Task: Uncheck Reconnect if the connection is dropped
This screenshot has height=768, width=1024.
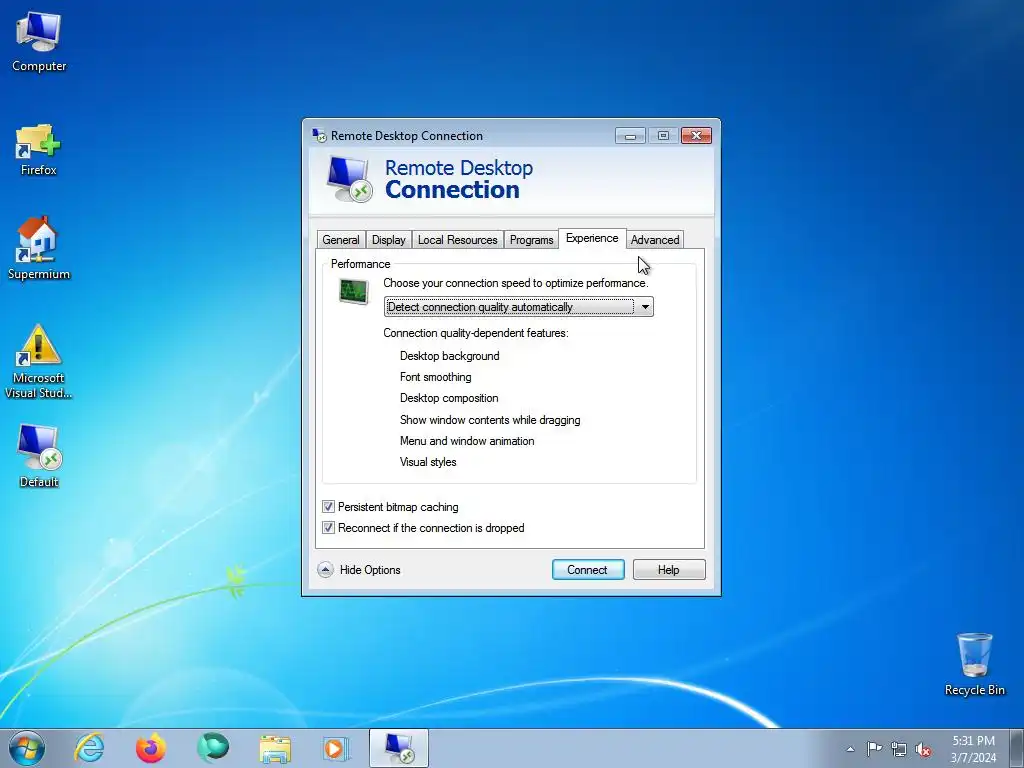Action: (328, 528)
